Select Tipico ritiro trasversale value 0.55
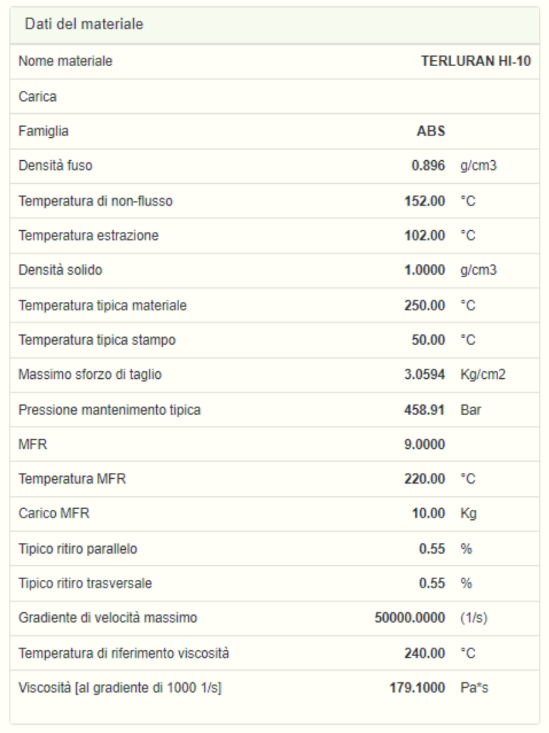The height and width of the screenshot is (733, 549). pos(432,583)
